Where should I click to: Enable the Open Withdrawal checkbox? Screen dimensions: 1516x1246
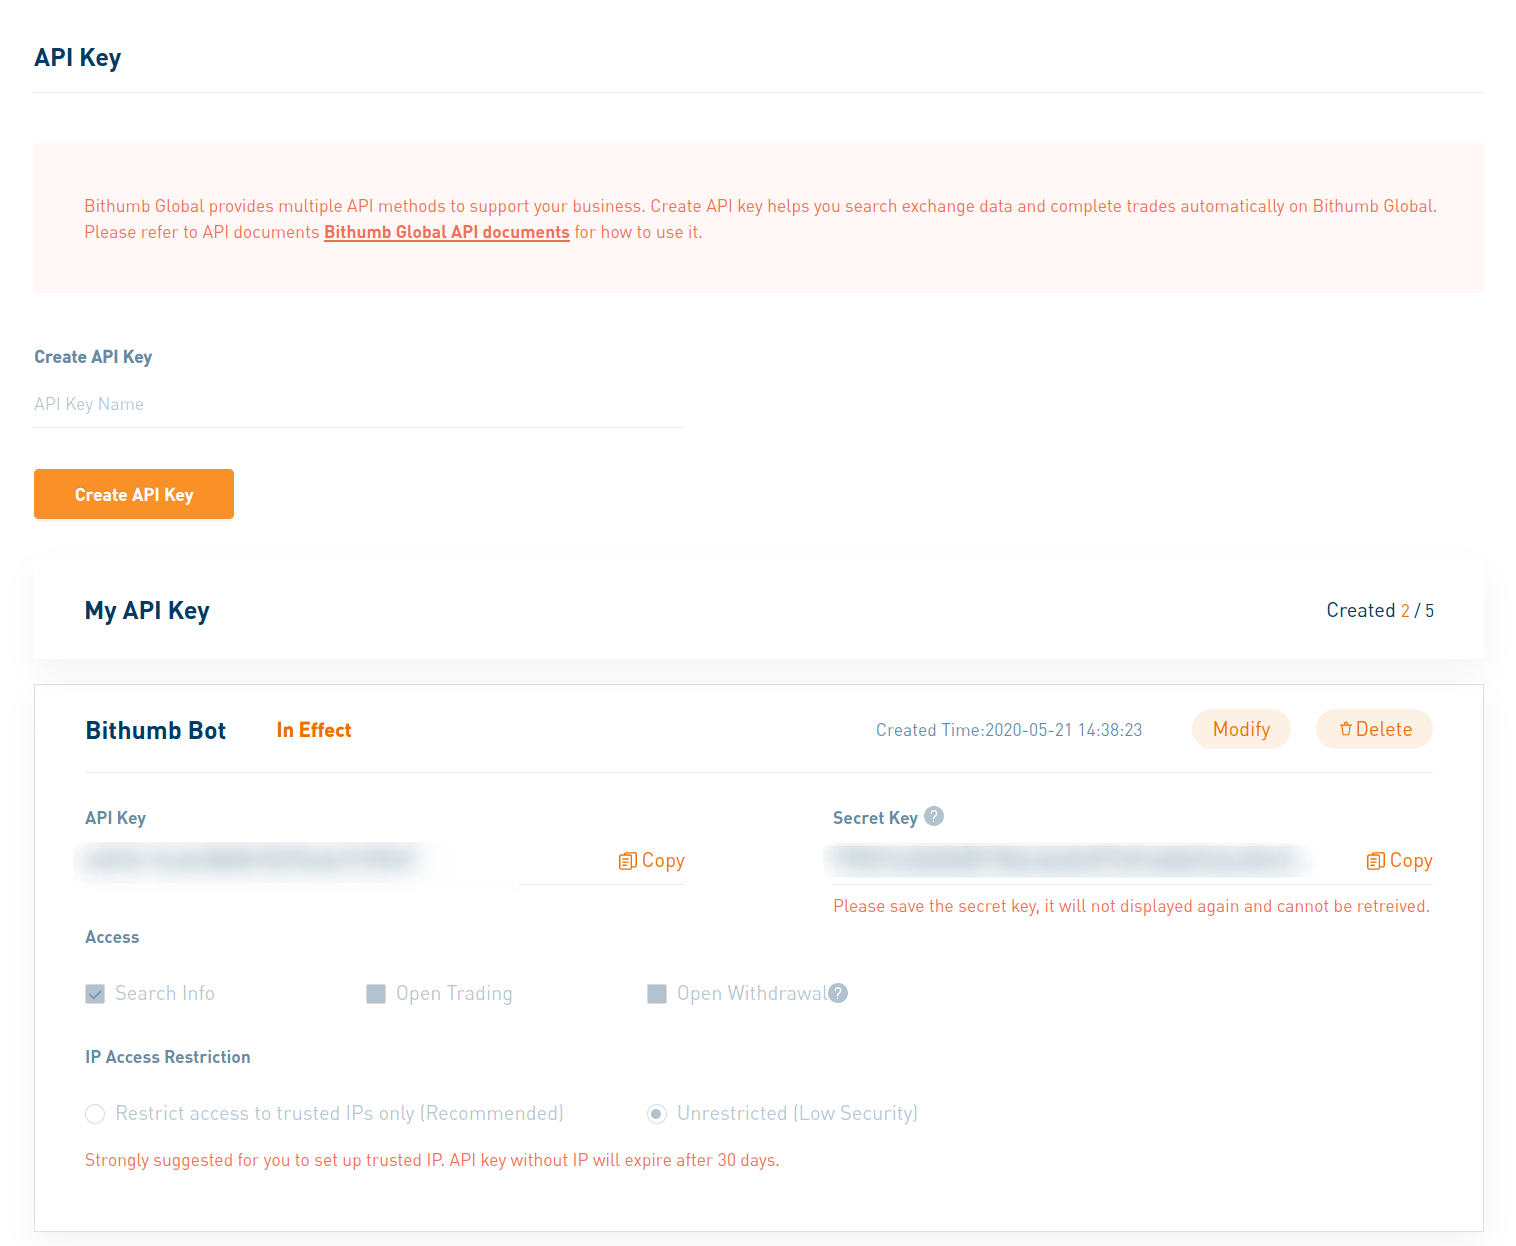coord(657,994)
